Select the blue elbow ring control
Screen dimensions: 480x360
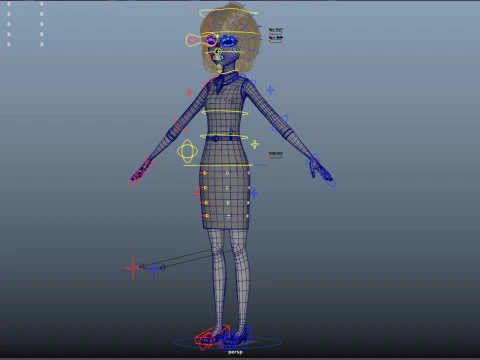[280, 123]
